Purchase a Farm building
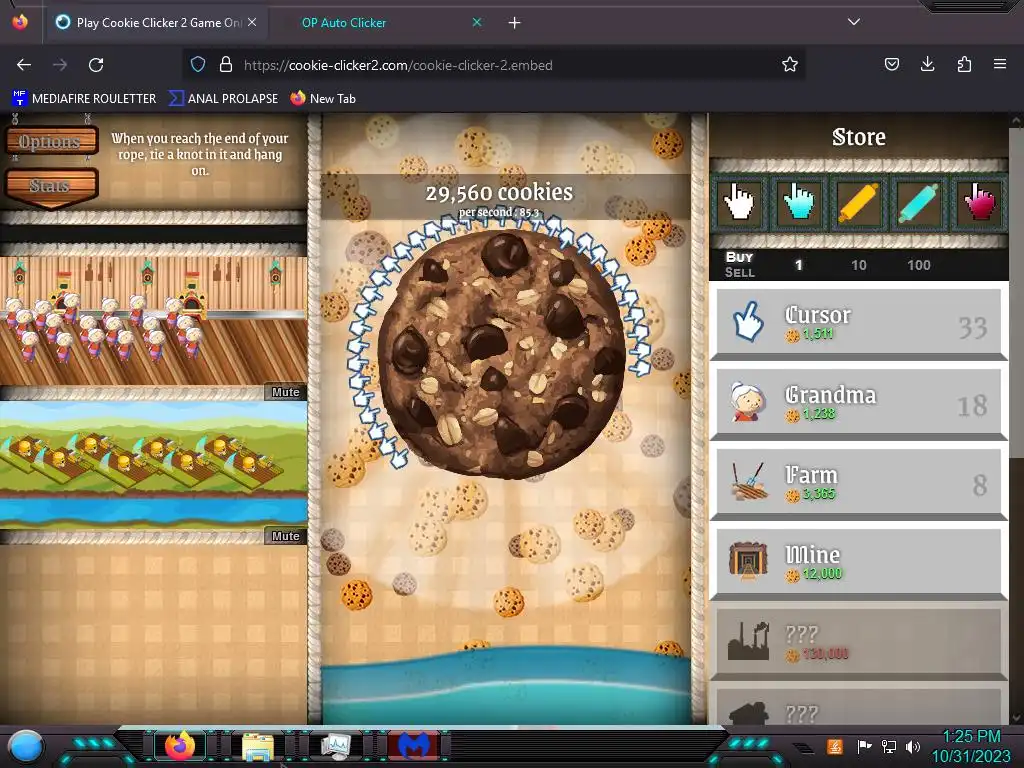This screenshot has height=768, width=1024. [x=859, y=483]
